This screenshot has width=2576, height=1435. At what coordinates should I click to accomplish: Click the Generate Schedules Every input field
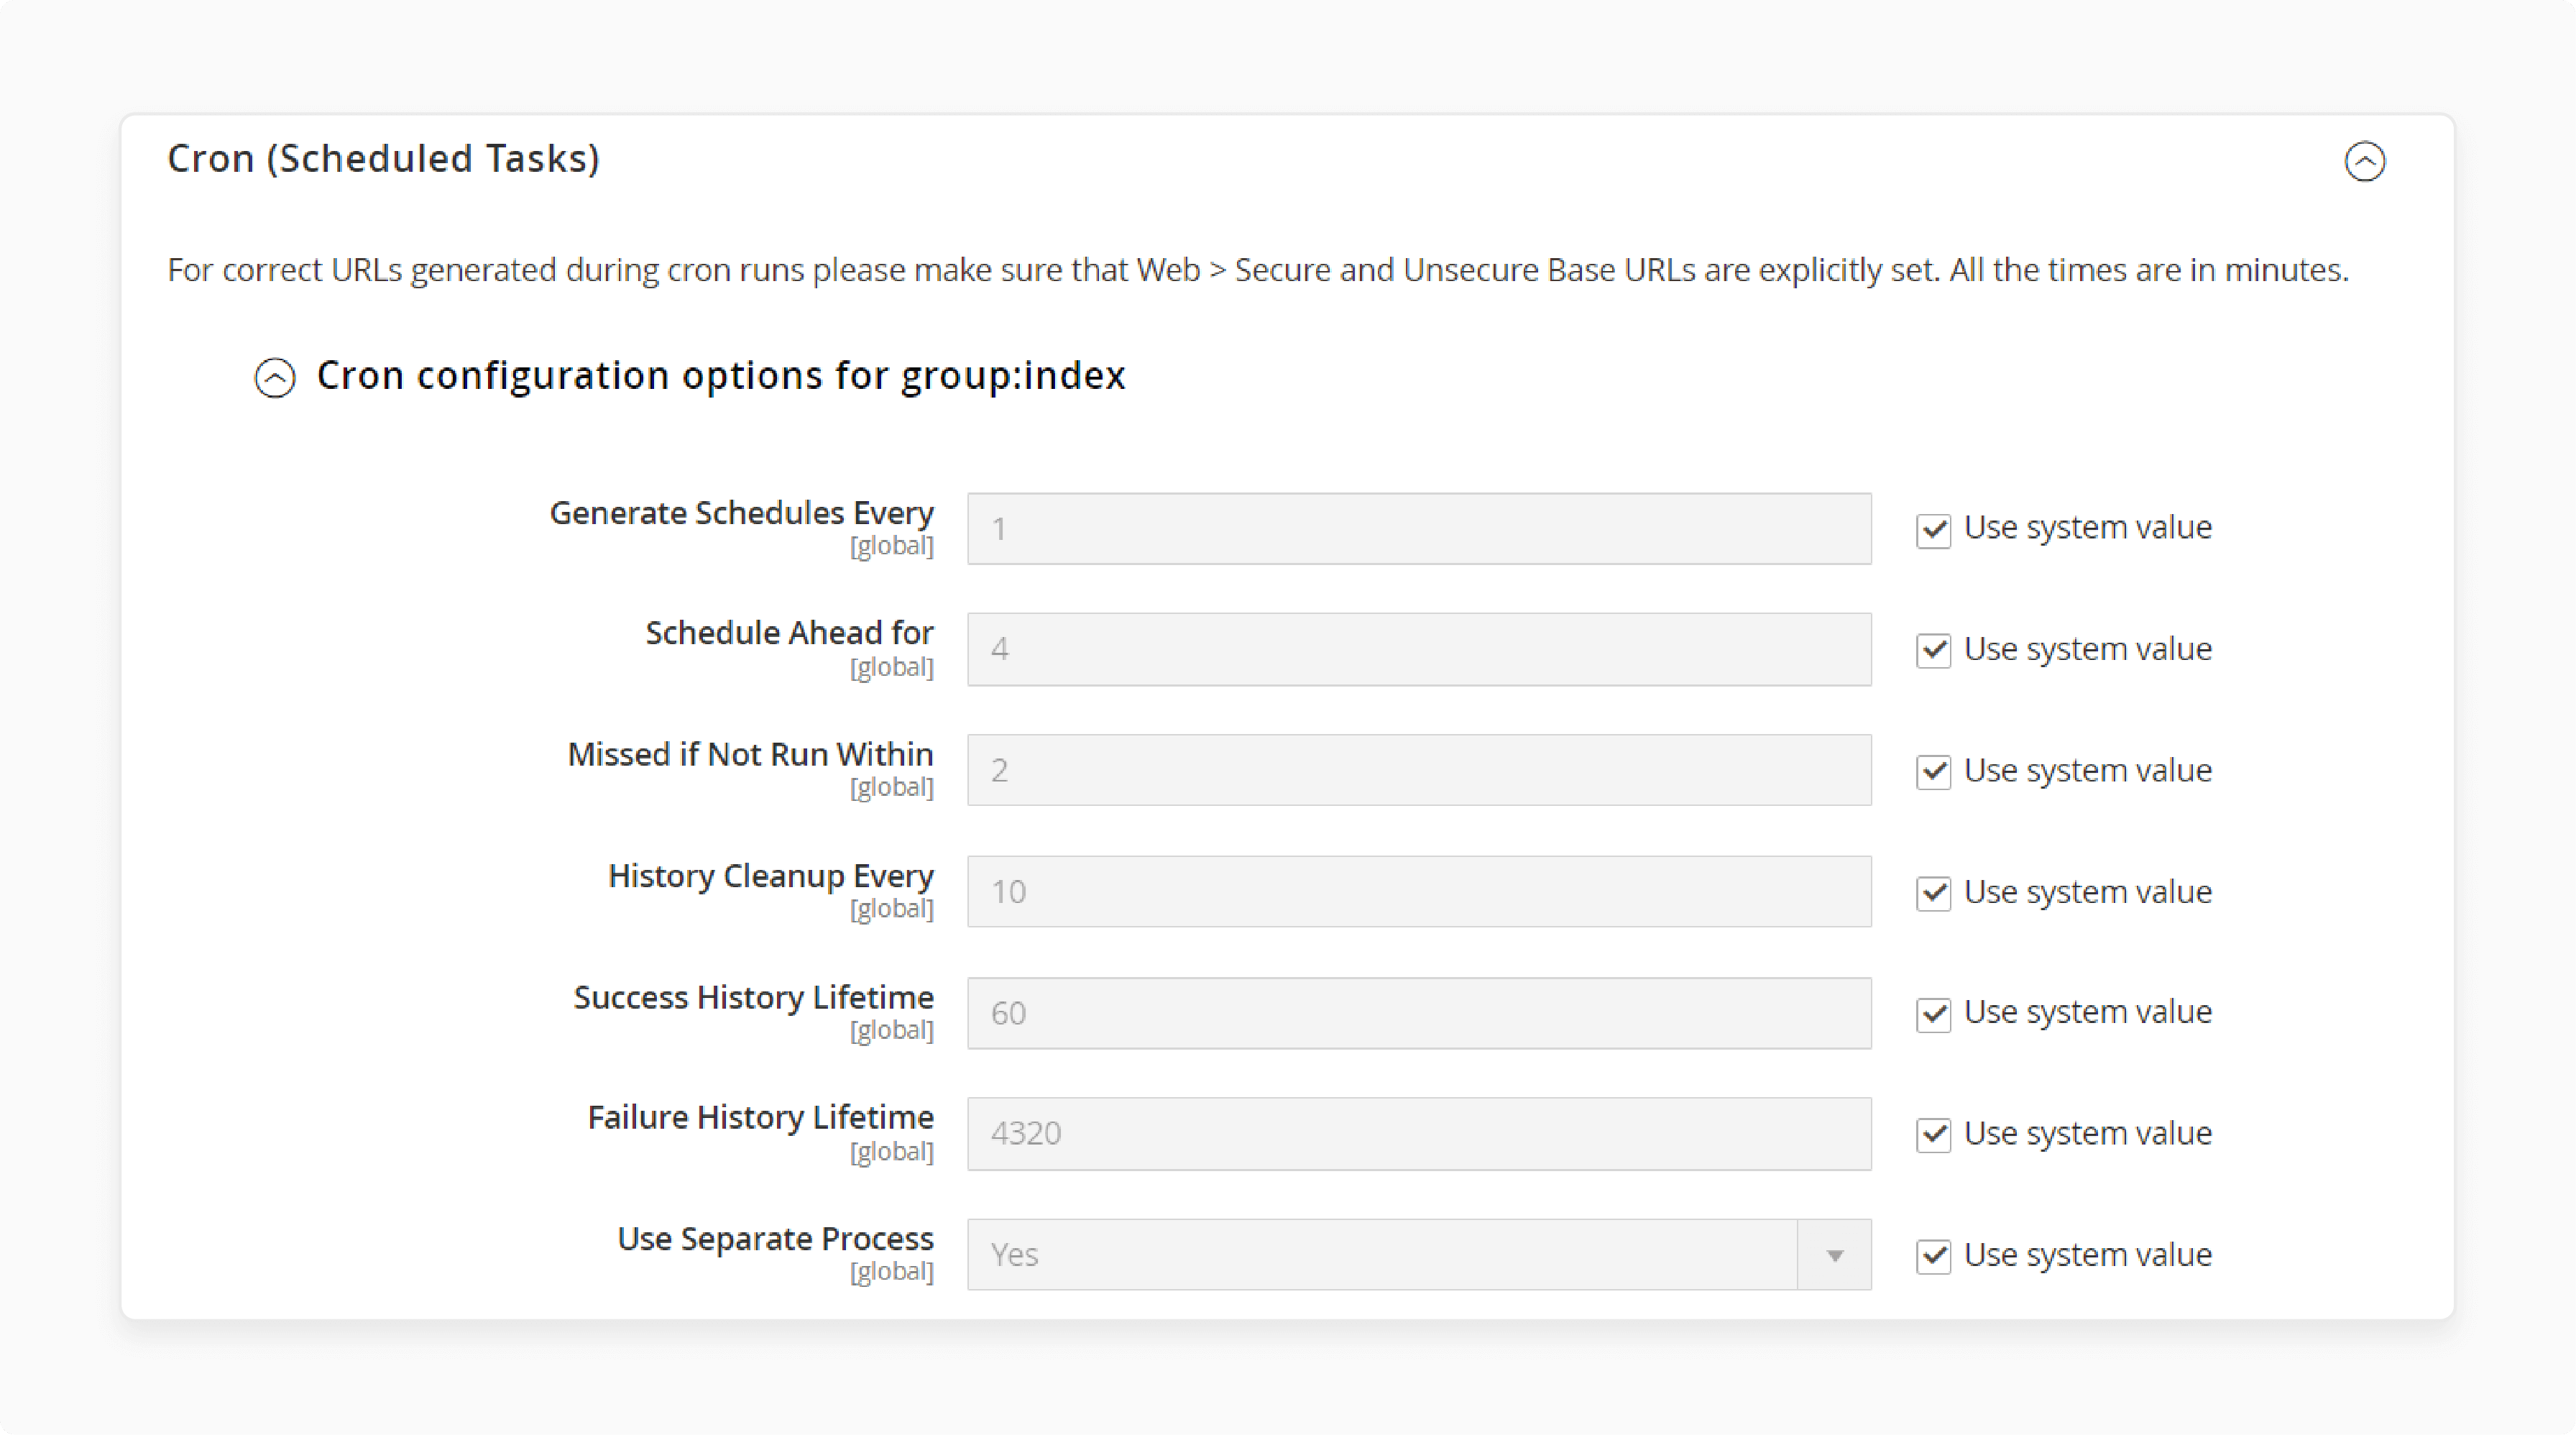point(1419,528)
